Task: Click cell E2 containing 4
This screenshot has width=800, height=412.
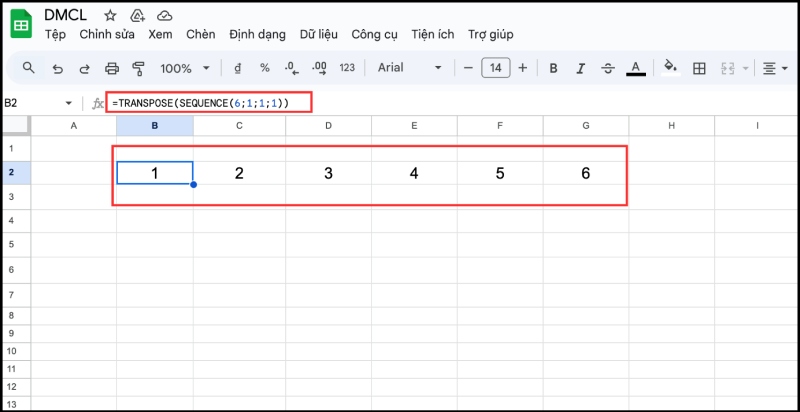Action: [x=414, y=173]
